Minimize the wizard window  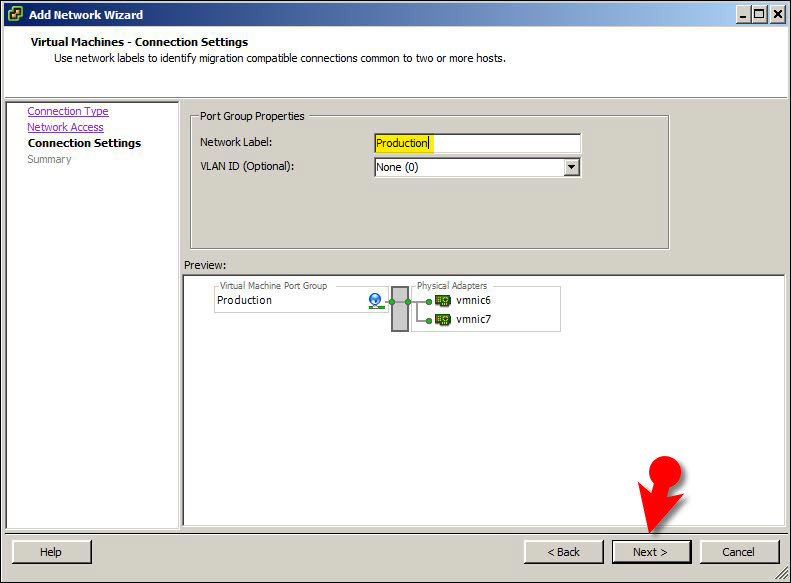click(x=743, y=14)
